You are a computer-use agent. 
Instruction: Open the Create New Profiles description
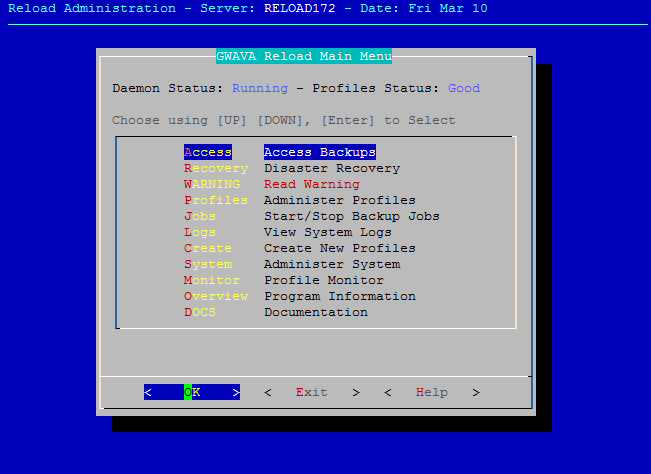340,249
